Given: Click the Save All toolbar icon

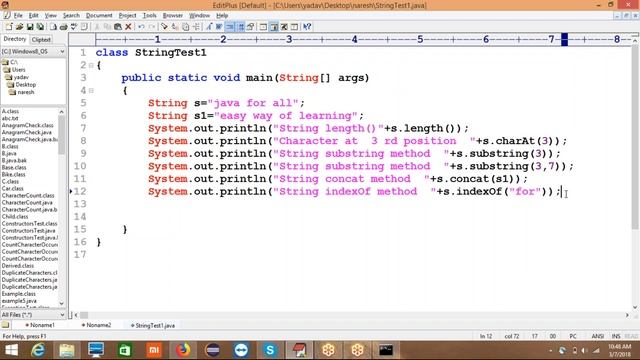Looking at the screenshot, I should tap(40, 27).
